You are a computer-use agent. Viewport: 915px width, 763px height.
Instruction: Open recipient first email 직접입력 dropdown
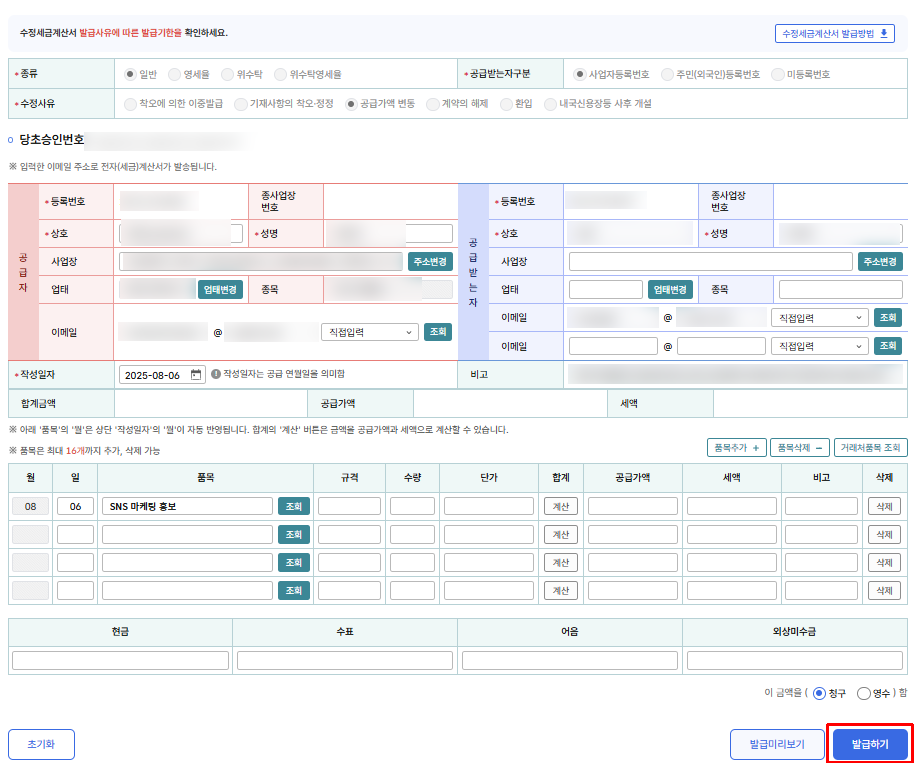click(819, 318)
